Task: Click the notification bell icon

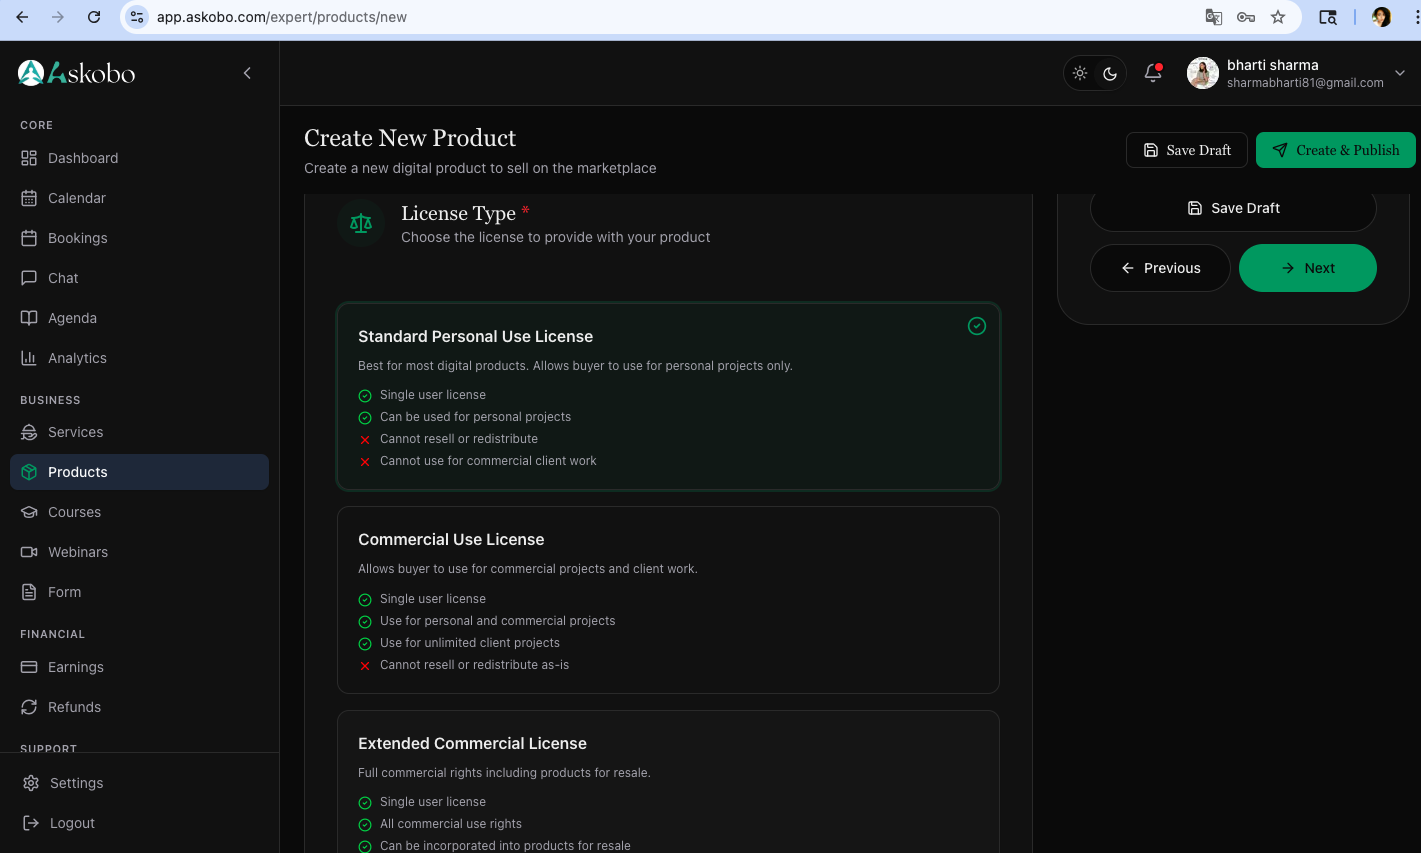Action: point(1152,73)
